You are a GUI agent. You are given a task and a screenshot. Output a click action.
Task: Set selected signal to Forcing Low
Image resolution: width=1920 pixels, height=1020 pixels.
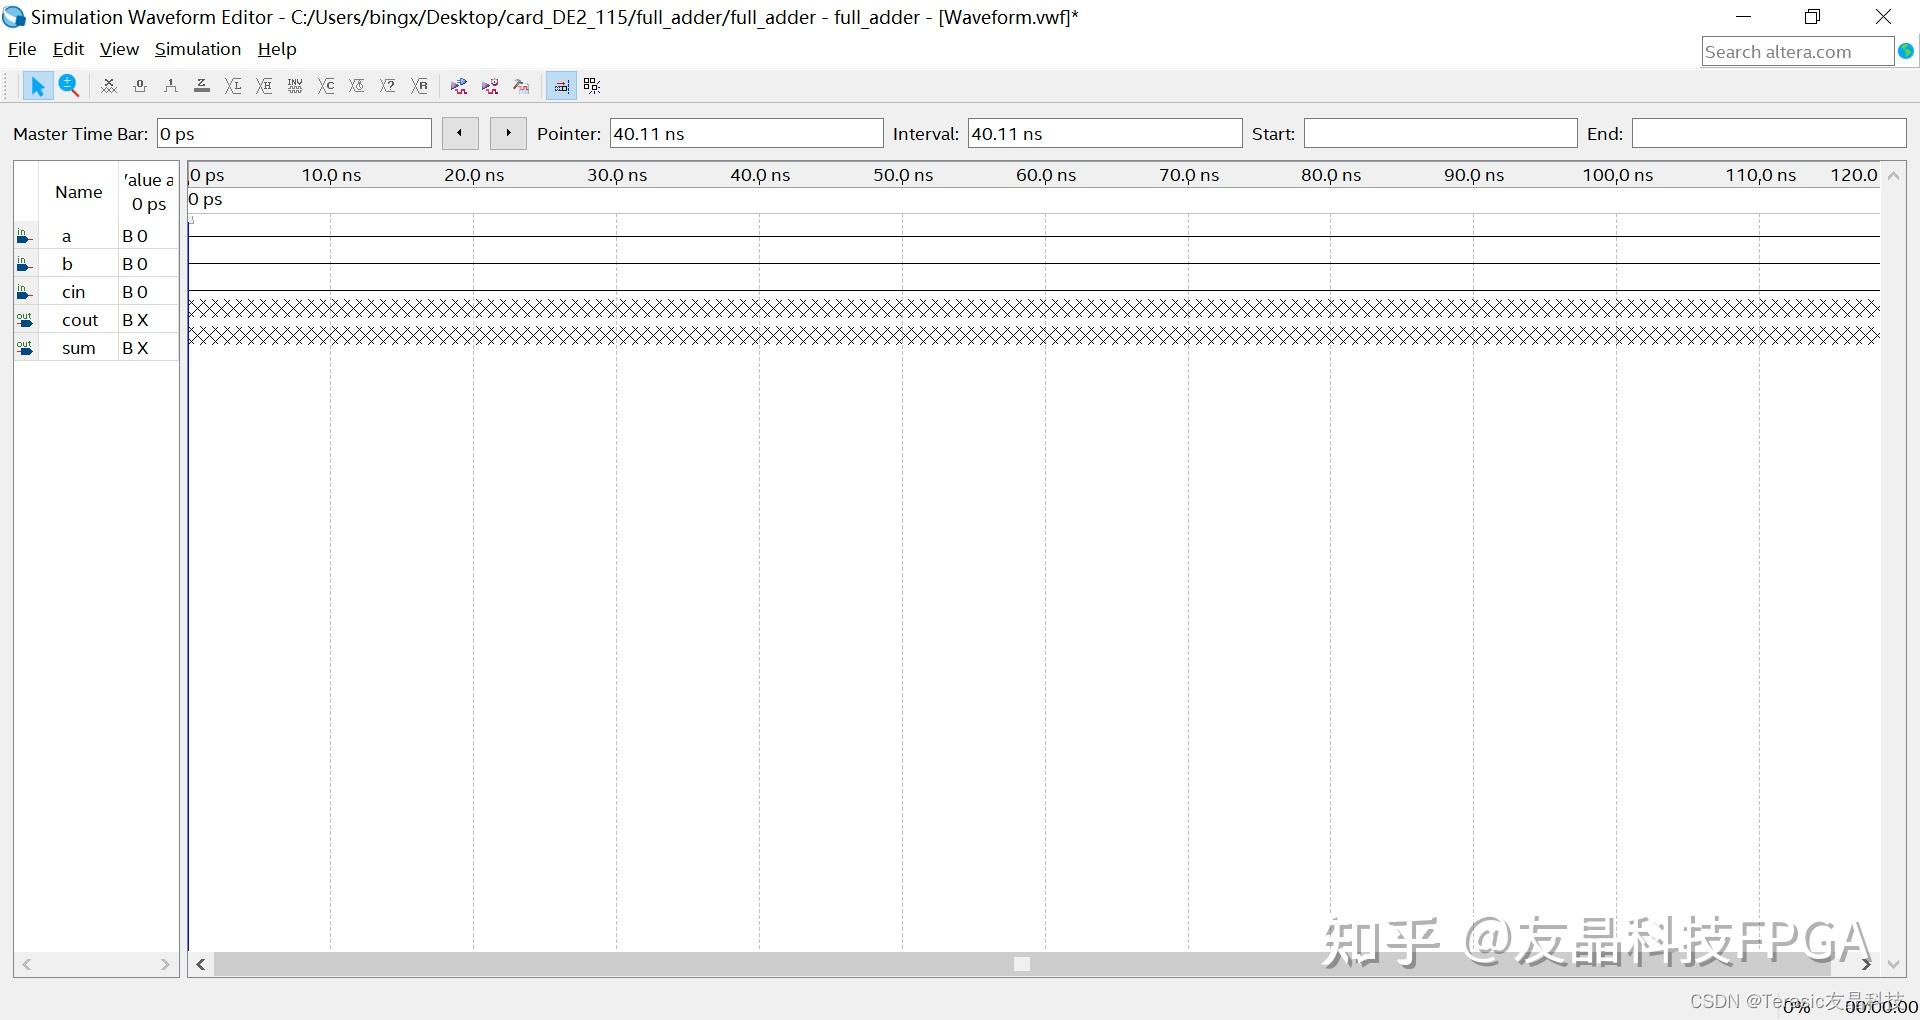click(140, 85)
